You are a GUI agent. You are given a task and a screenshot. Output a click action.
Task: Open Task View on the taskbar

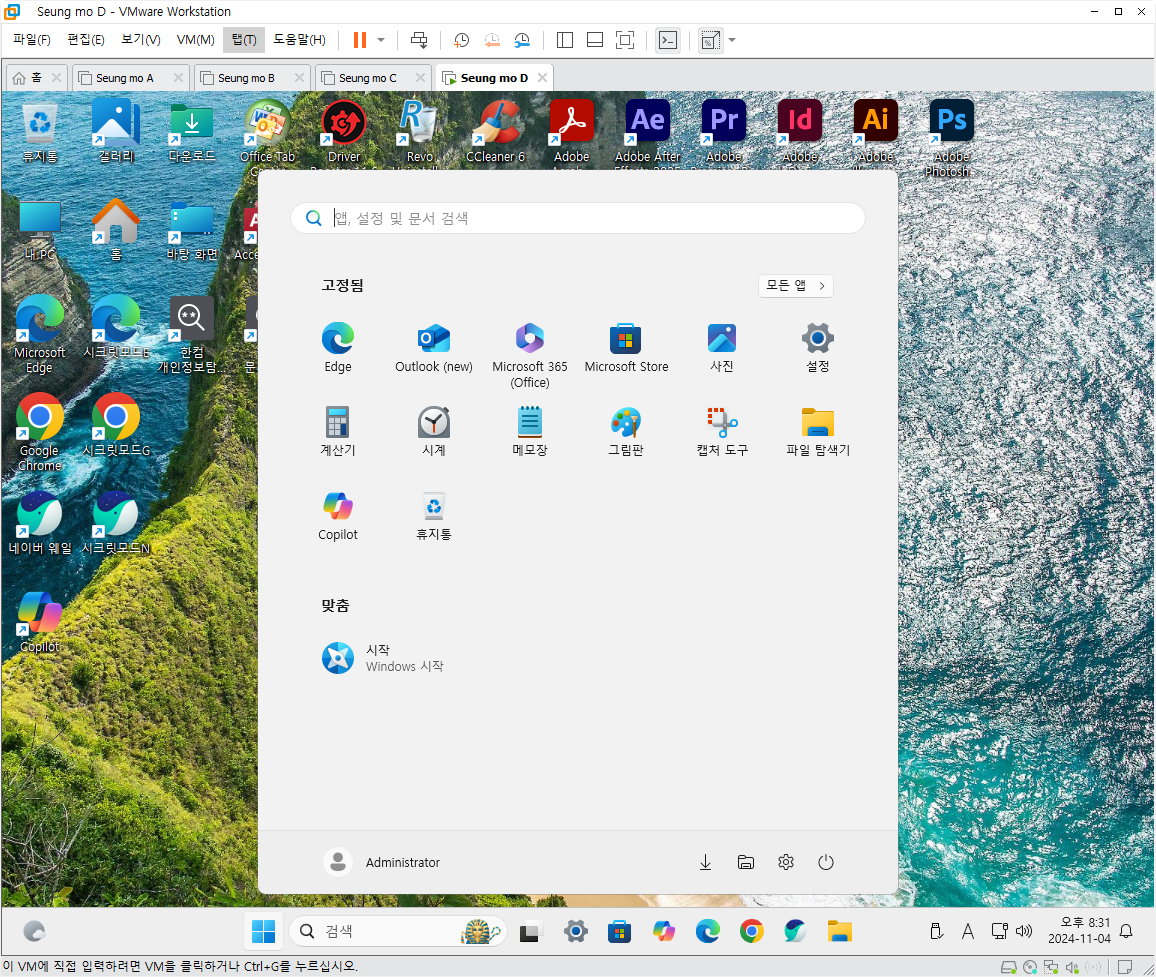(531, 932)
